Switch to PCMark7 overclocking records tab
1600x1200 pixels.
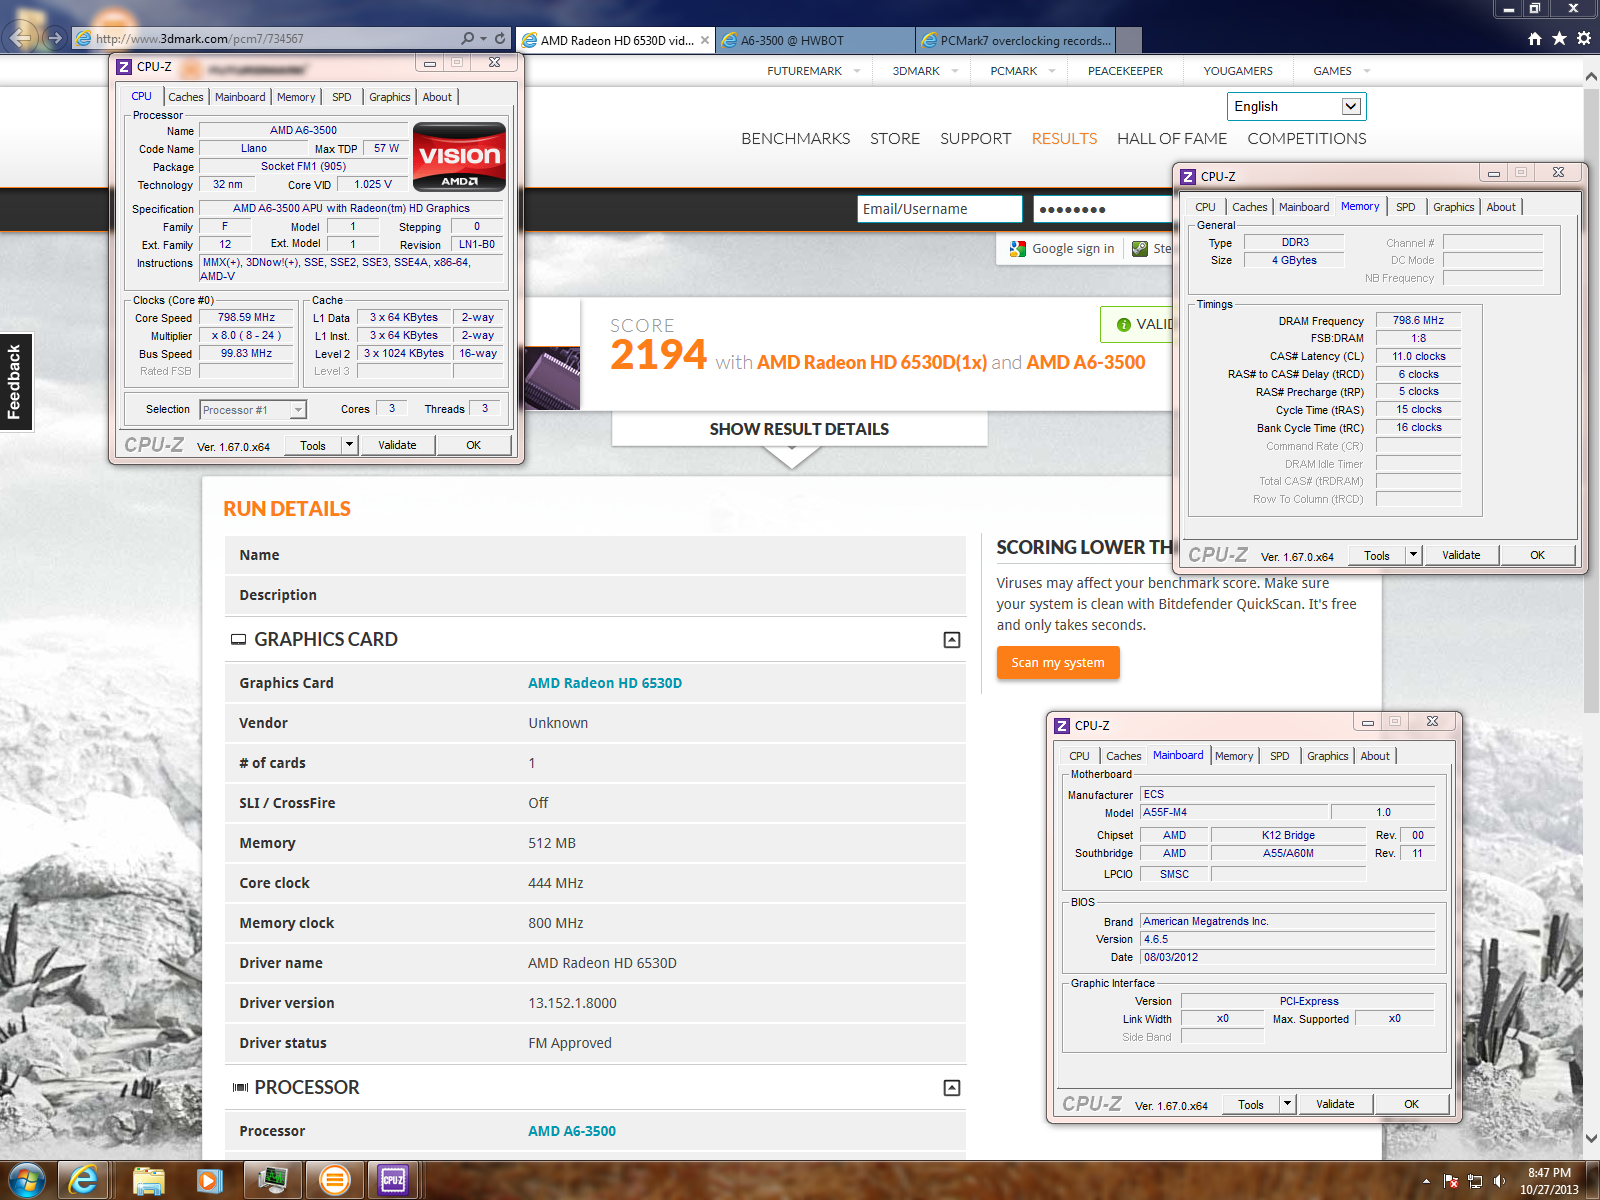click(1015, 40)
